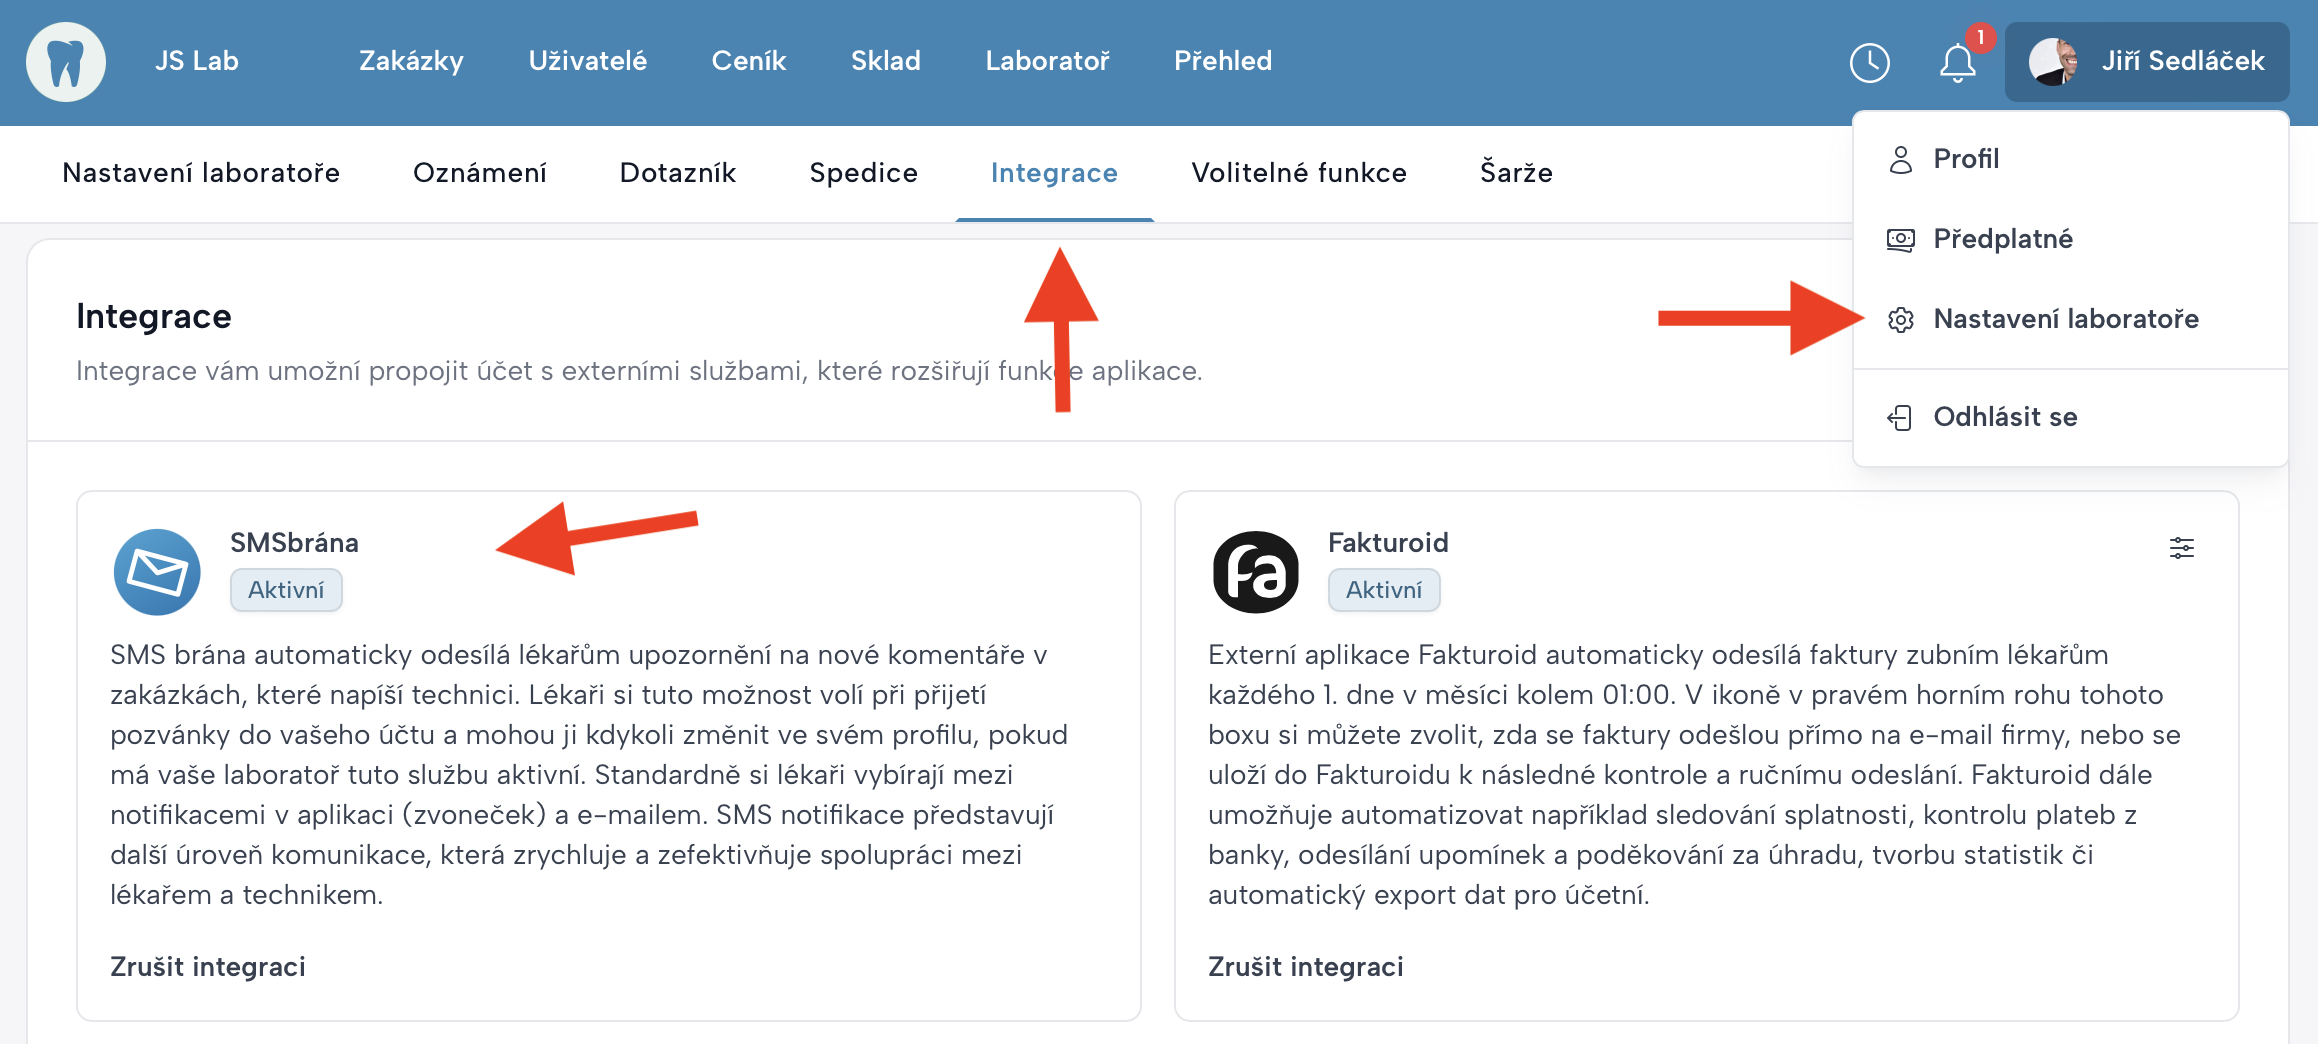The width and height of the screenshot is (2318, 1044).
Task: Cancel the Fakturoid integration
Action: pyautogui.click(x=1305, y=967)
